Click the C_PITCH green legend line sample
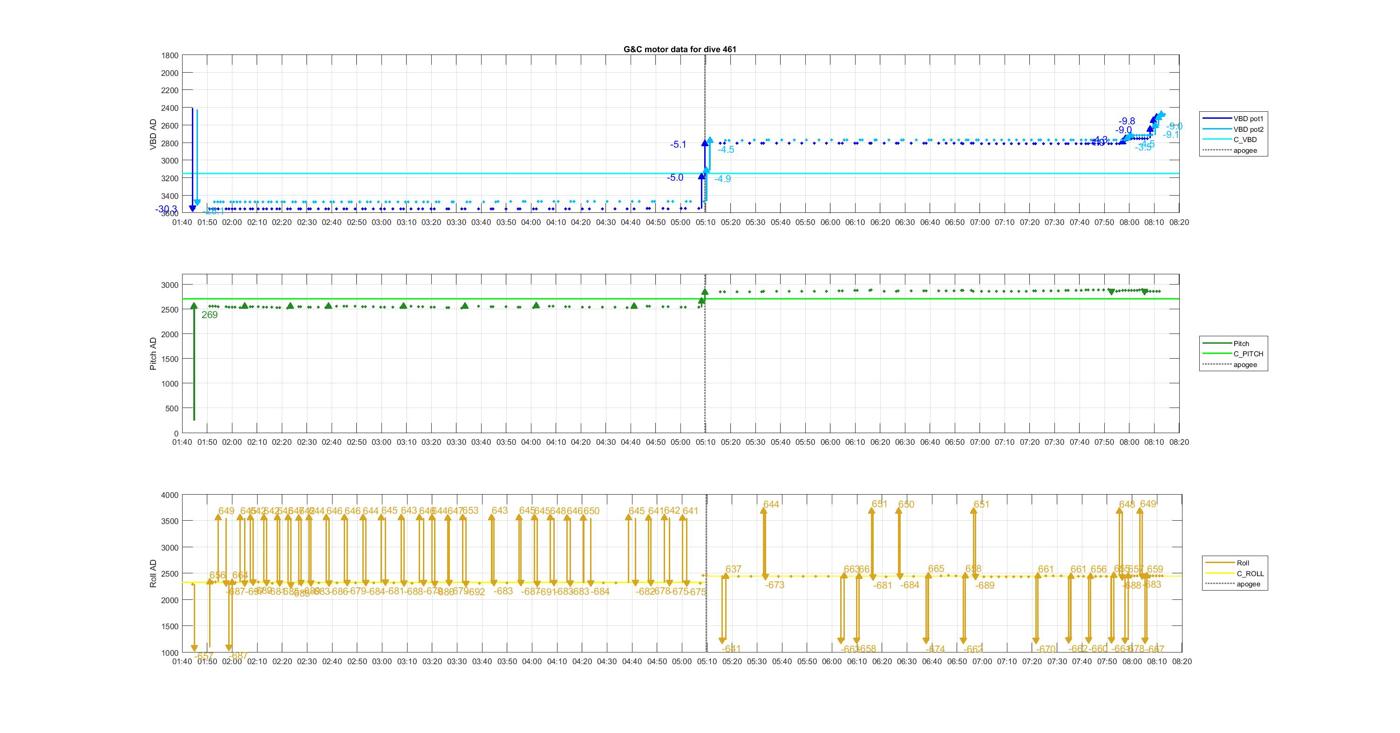 coord(1218,354)
